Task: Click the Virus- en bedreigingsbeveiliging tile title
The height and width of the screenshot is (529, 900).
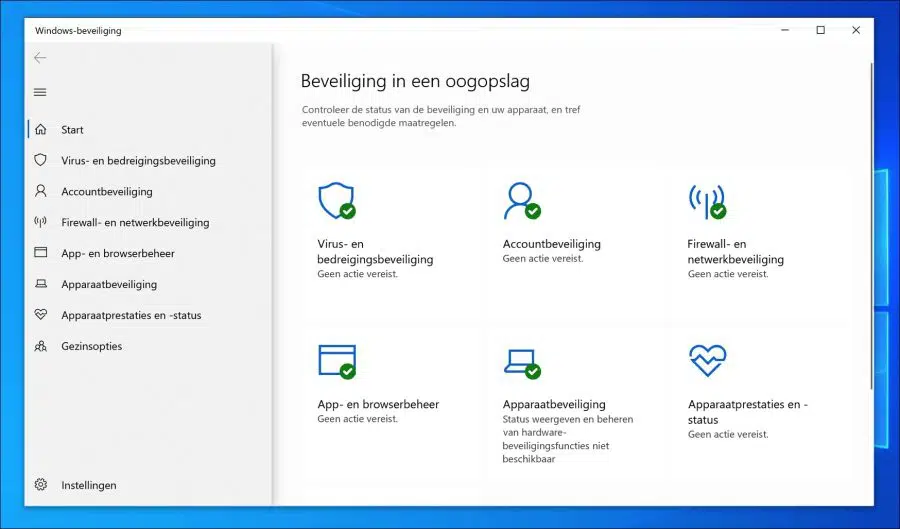Action: point(375,251)
